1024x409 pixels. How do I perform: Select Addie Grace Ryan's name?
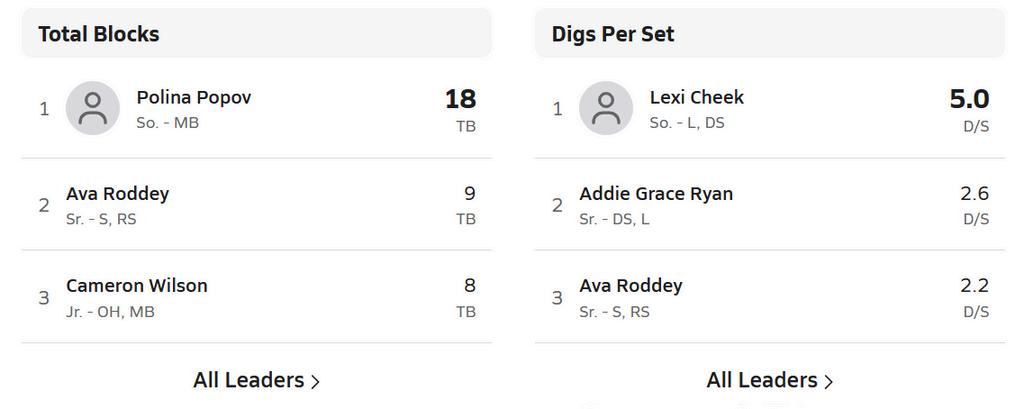tap(656, 194)
